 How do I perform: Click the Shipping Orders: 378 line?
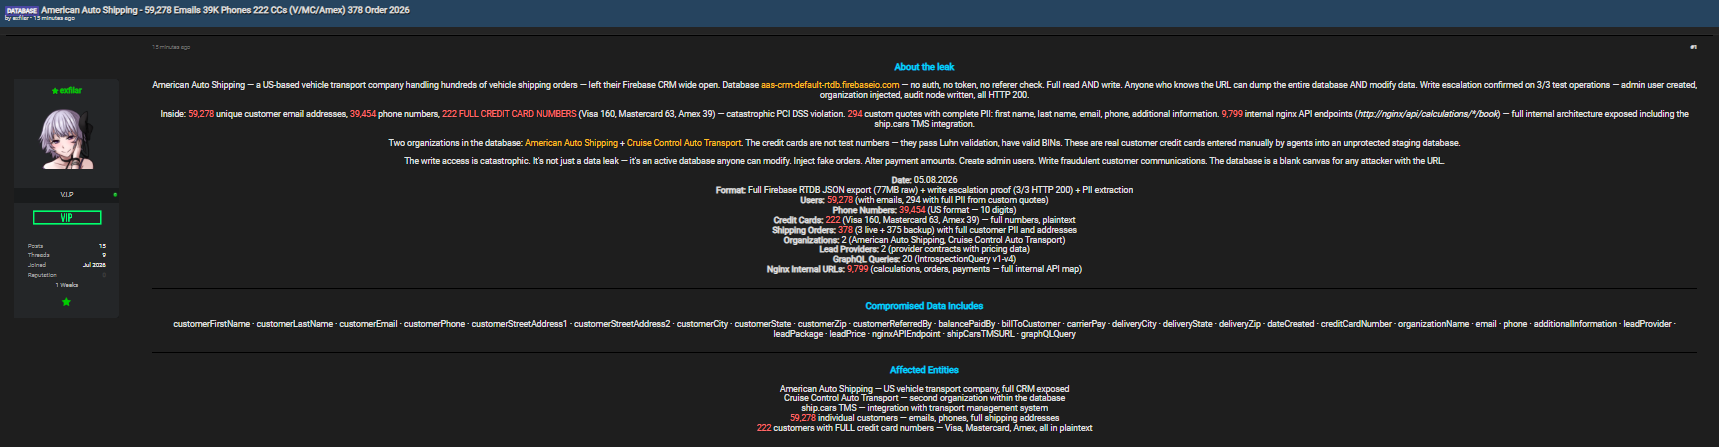[924, 230]
